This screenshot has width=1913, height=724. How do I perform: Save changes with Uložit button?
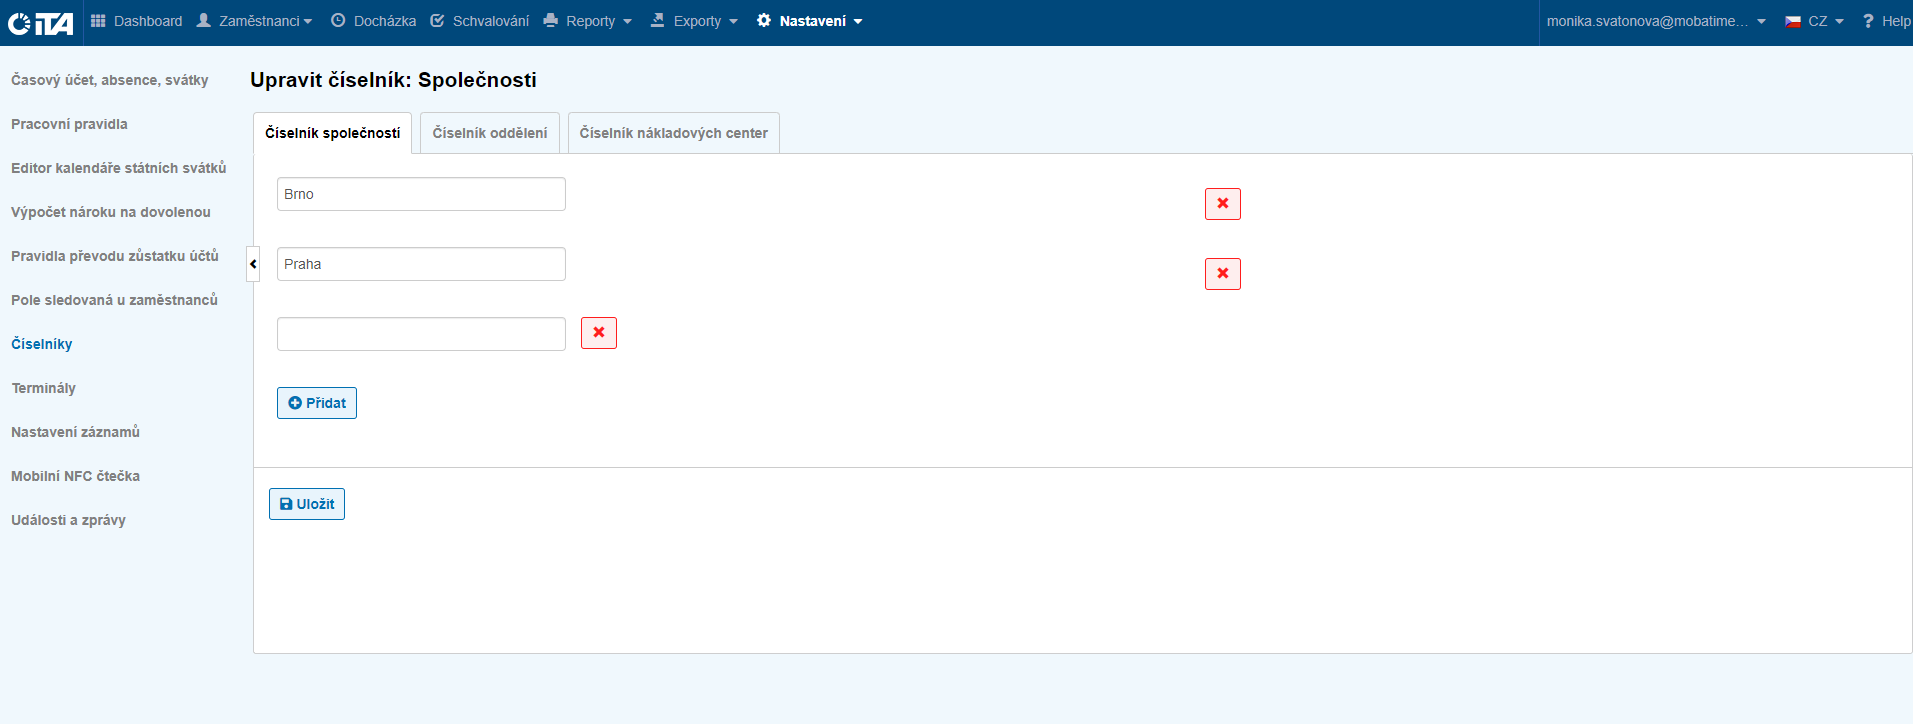(x=306, y=504)
